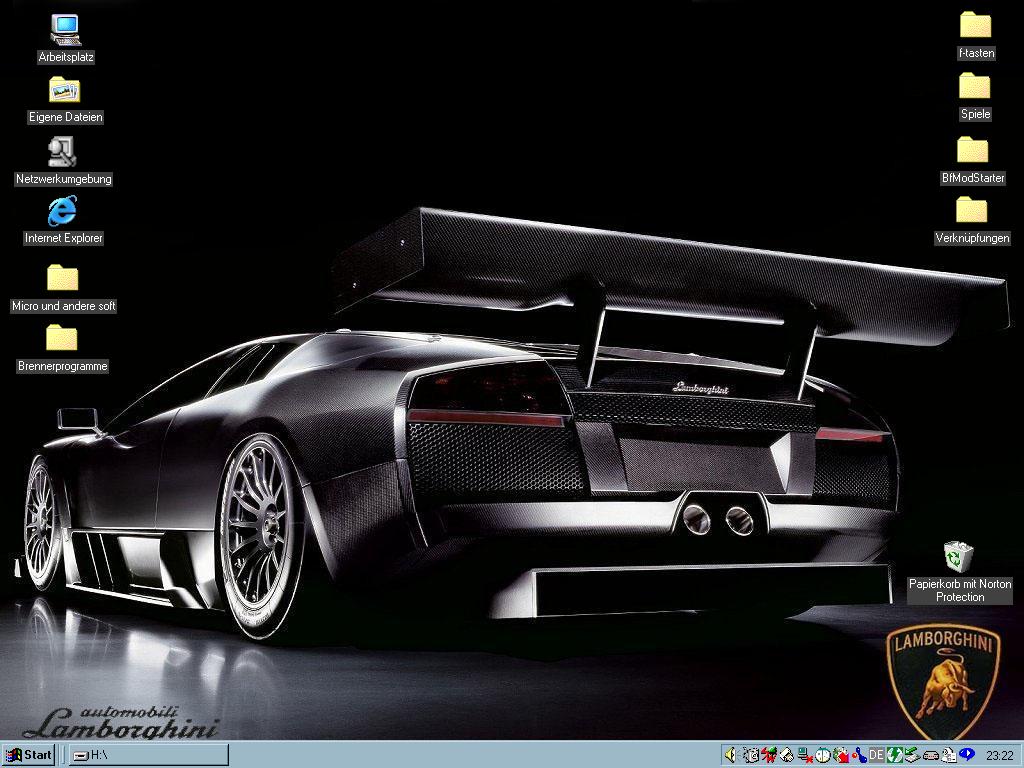Select the BfModStarter folder icon

[x=973, y=150]
